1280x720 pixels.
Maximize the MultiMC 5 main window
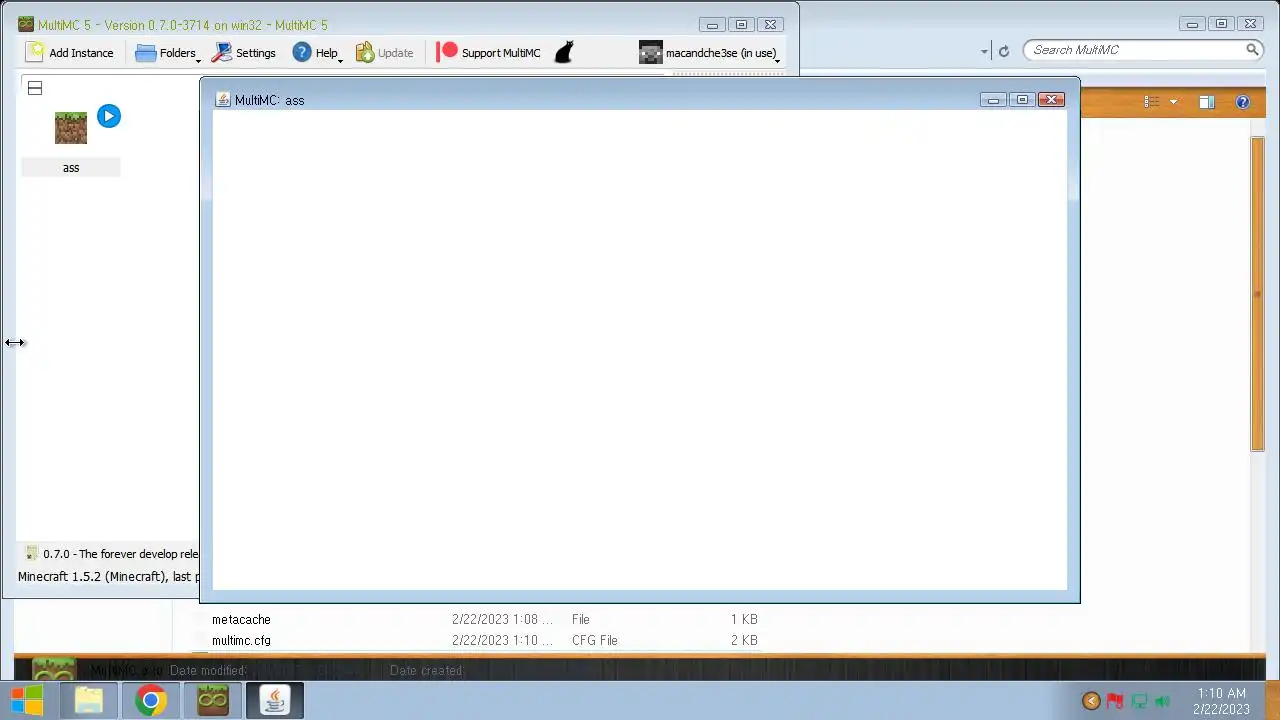pos(741,25)
